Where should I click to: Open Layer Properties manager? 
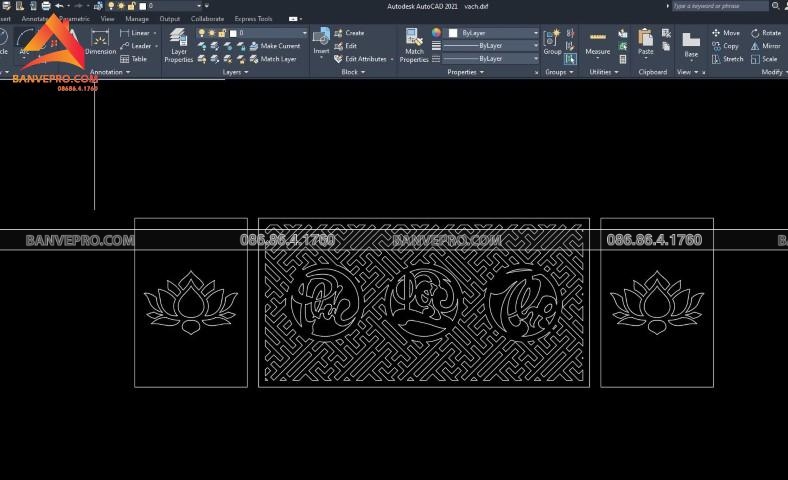178,45
